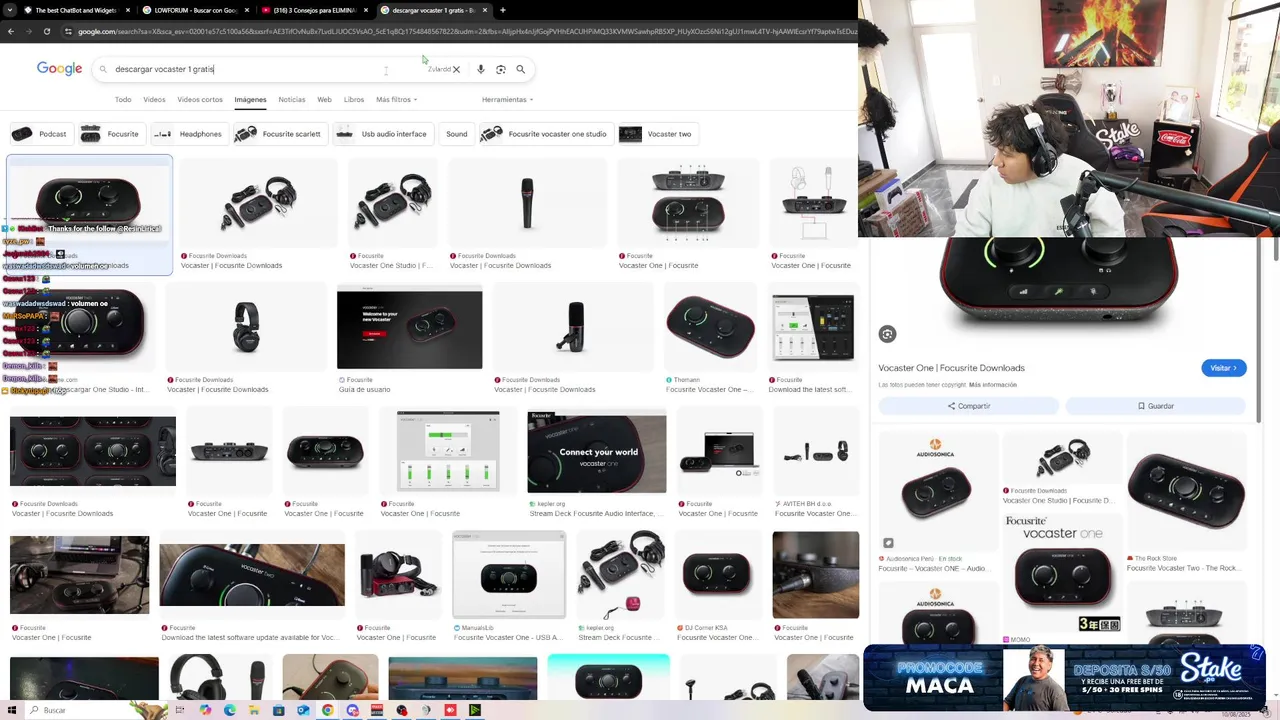Open Connect your world vocaster thumbnail
The image size is (1280, 720).
(x=596, y=451)
